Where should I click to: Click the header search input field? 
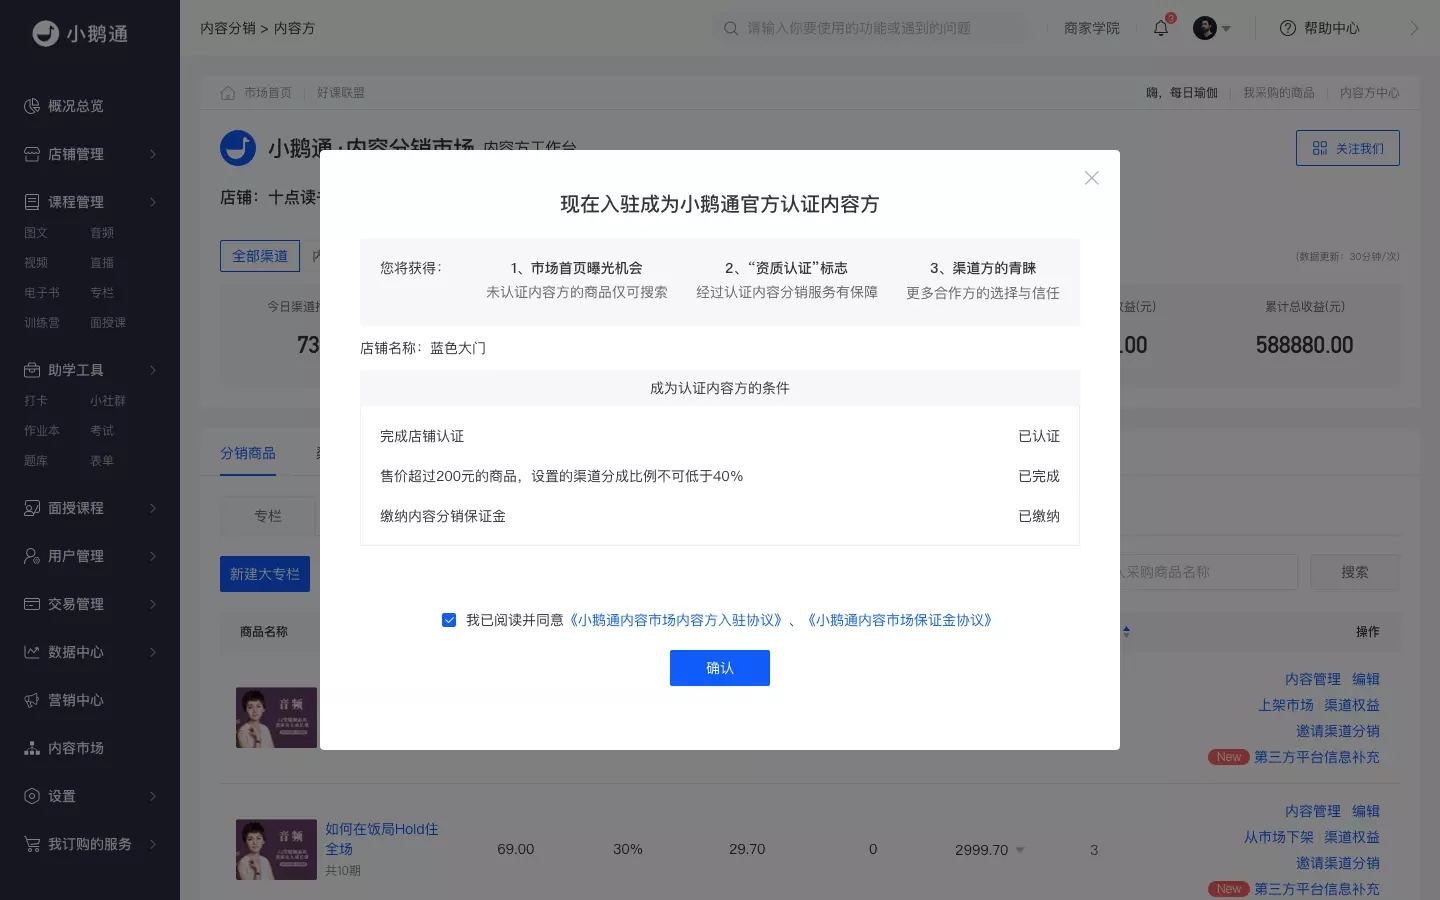click(x=870, y=28)
